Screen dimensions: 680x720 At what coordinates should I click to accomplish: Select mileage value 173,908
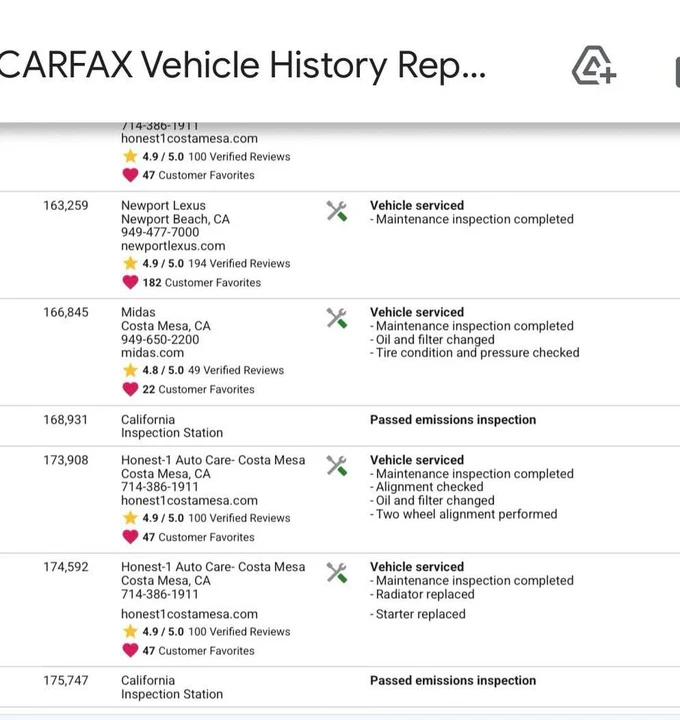[x=66, y=460]
